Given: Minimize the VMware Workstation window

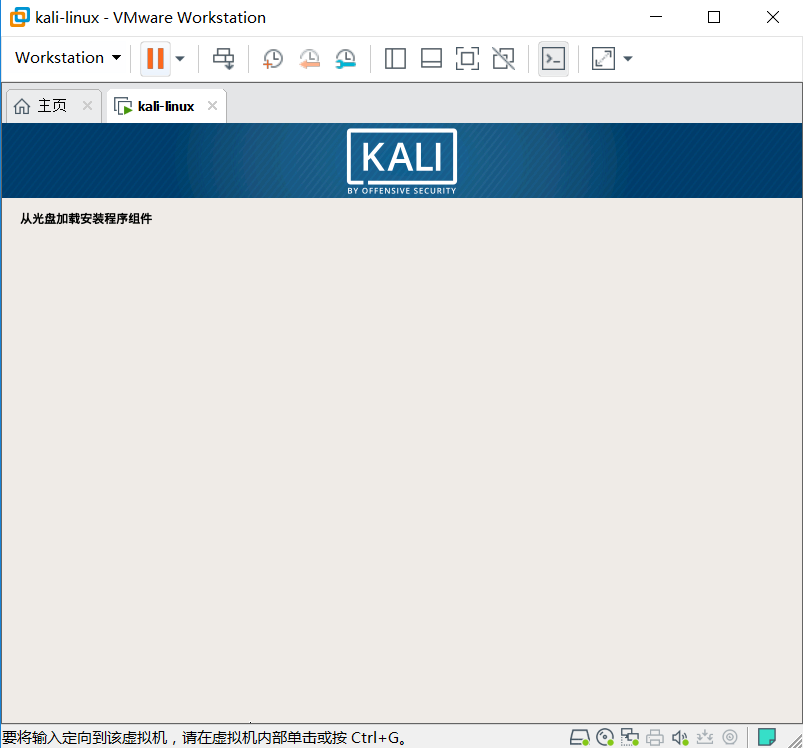Looking at the screenshot, I should coord(656,17).
